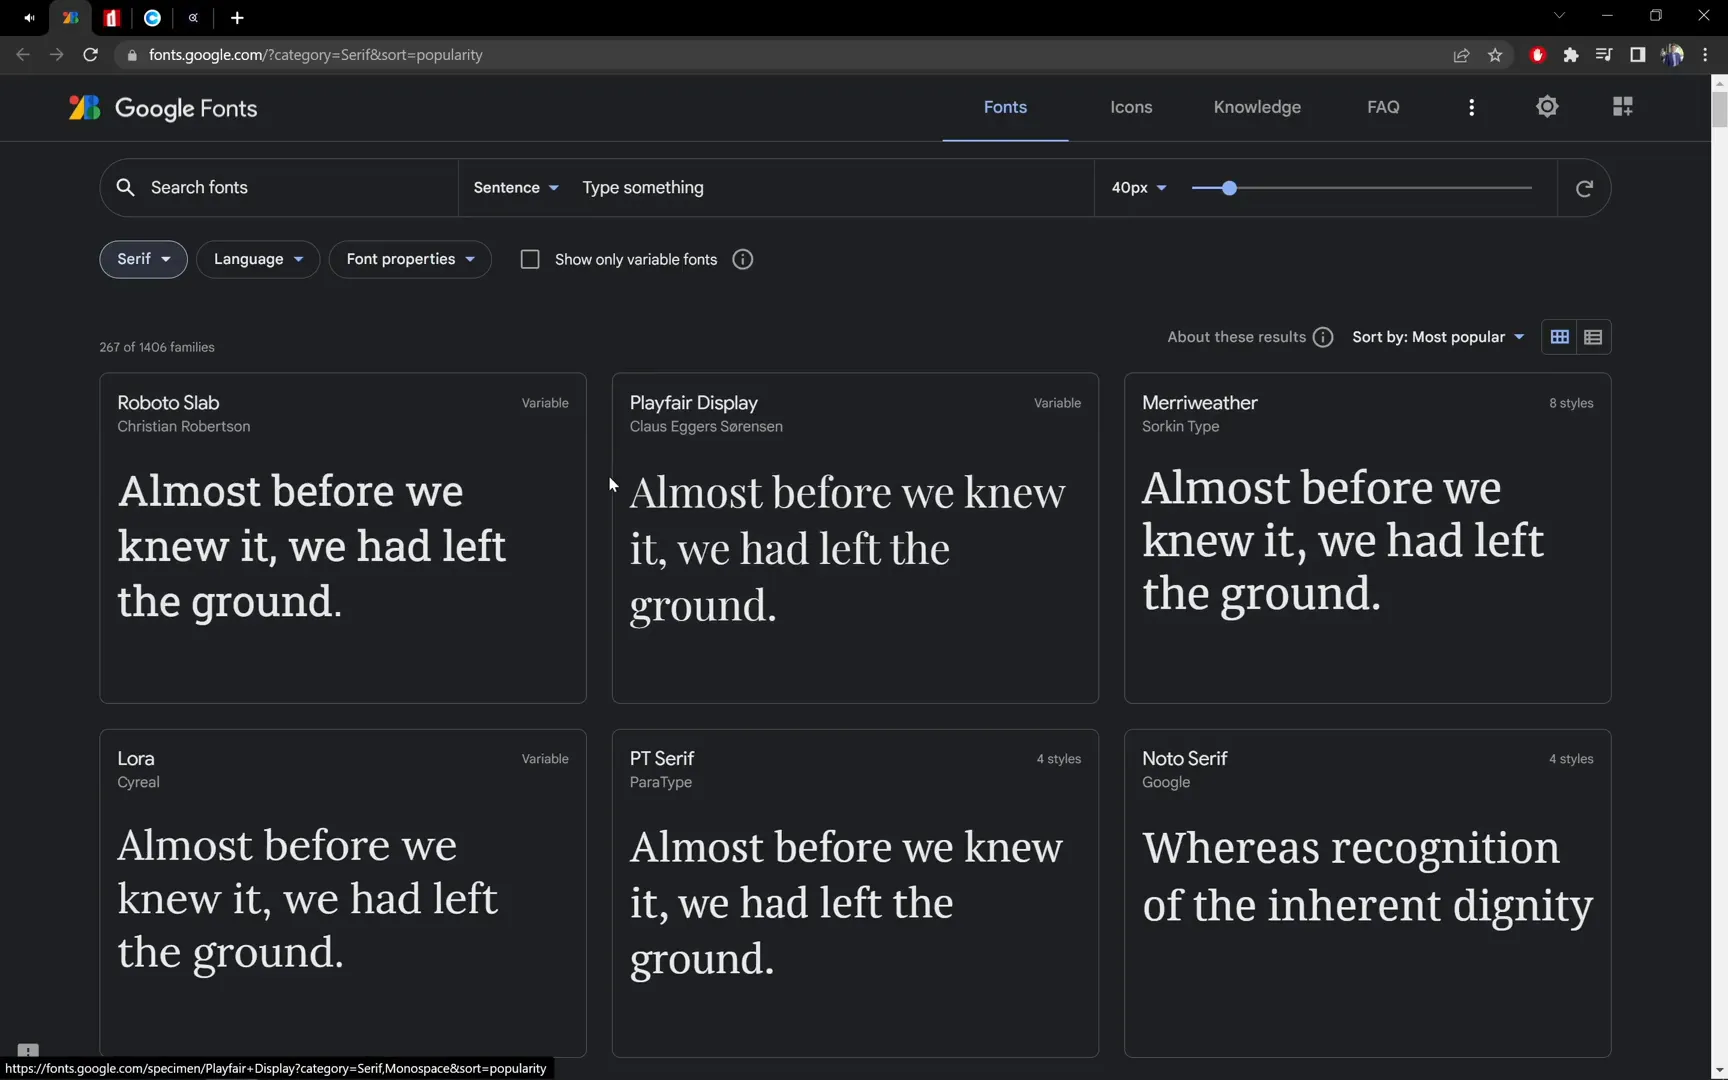
Task: Open the Playfair Display font card
Action: pyautogui.click(x=855, y=538)
